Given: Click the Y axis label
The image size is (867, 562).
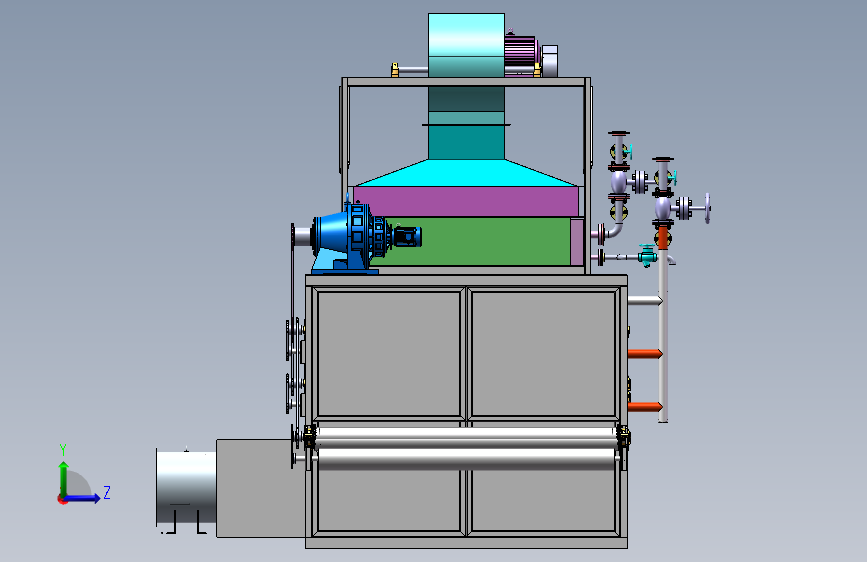Looking at the screenshot, I should pyautogui.click(x=63, y=450).
